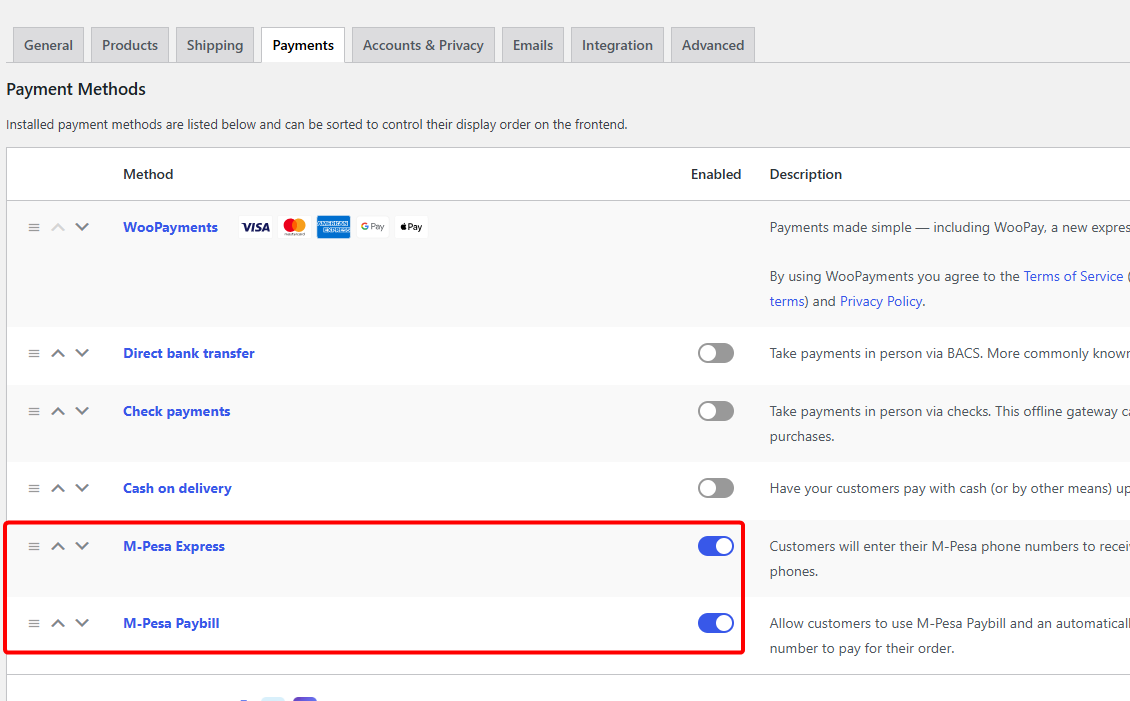Click the Google Pay icon
This screenshot has height=701, width=1130.
pos(373,227)
